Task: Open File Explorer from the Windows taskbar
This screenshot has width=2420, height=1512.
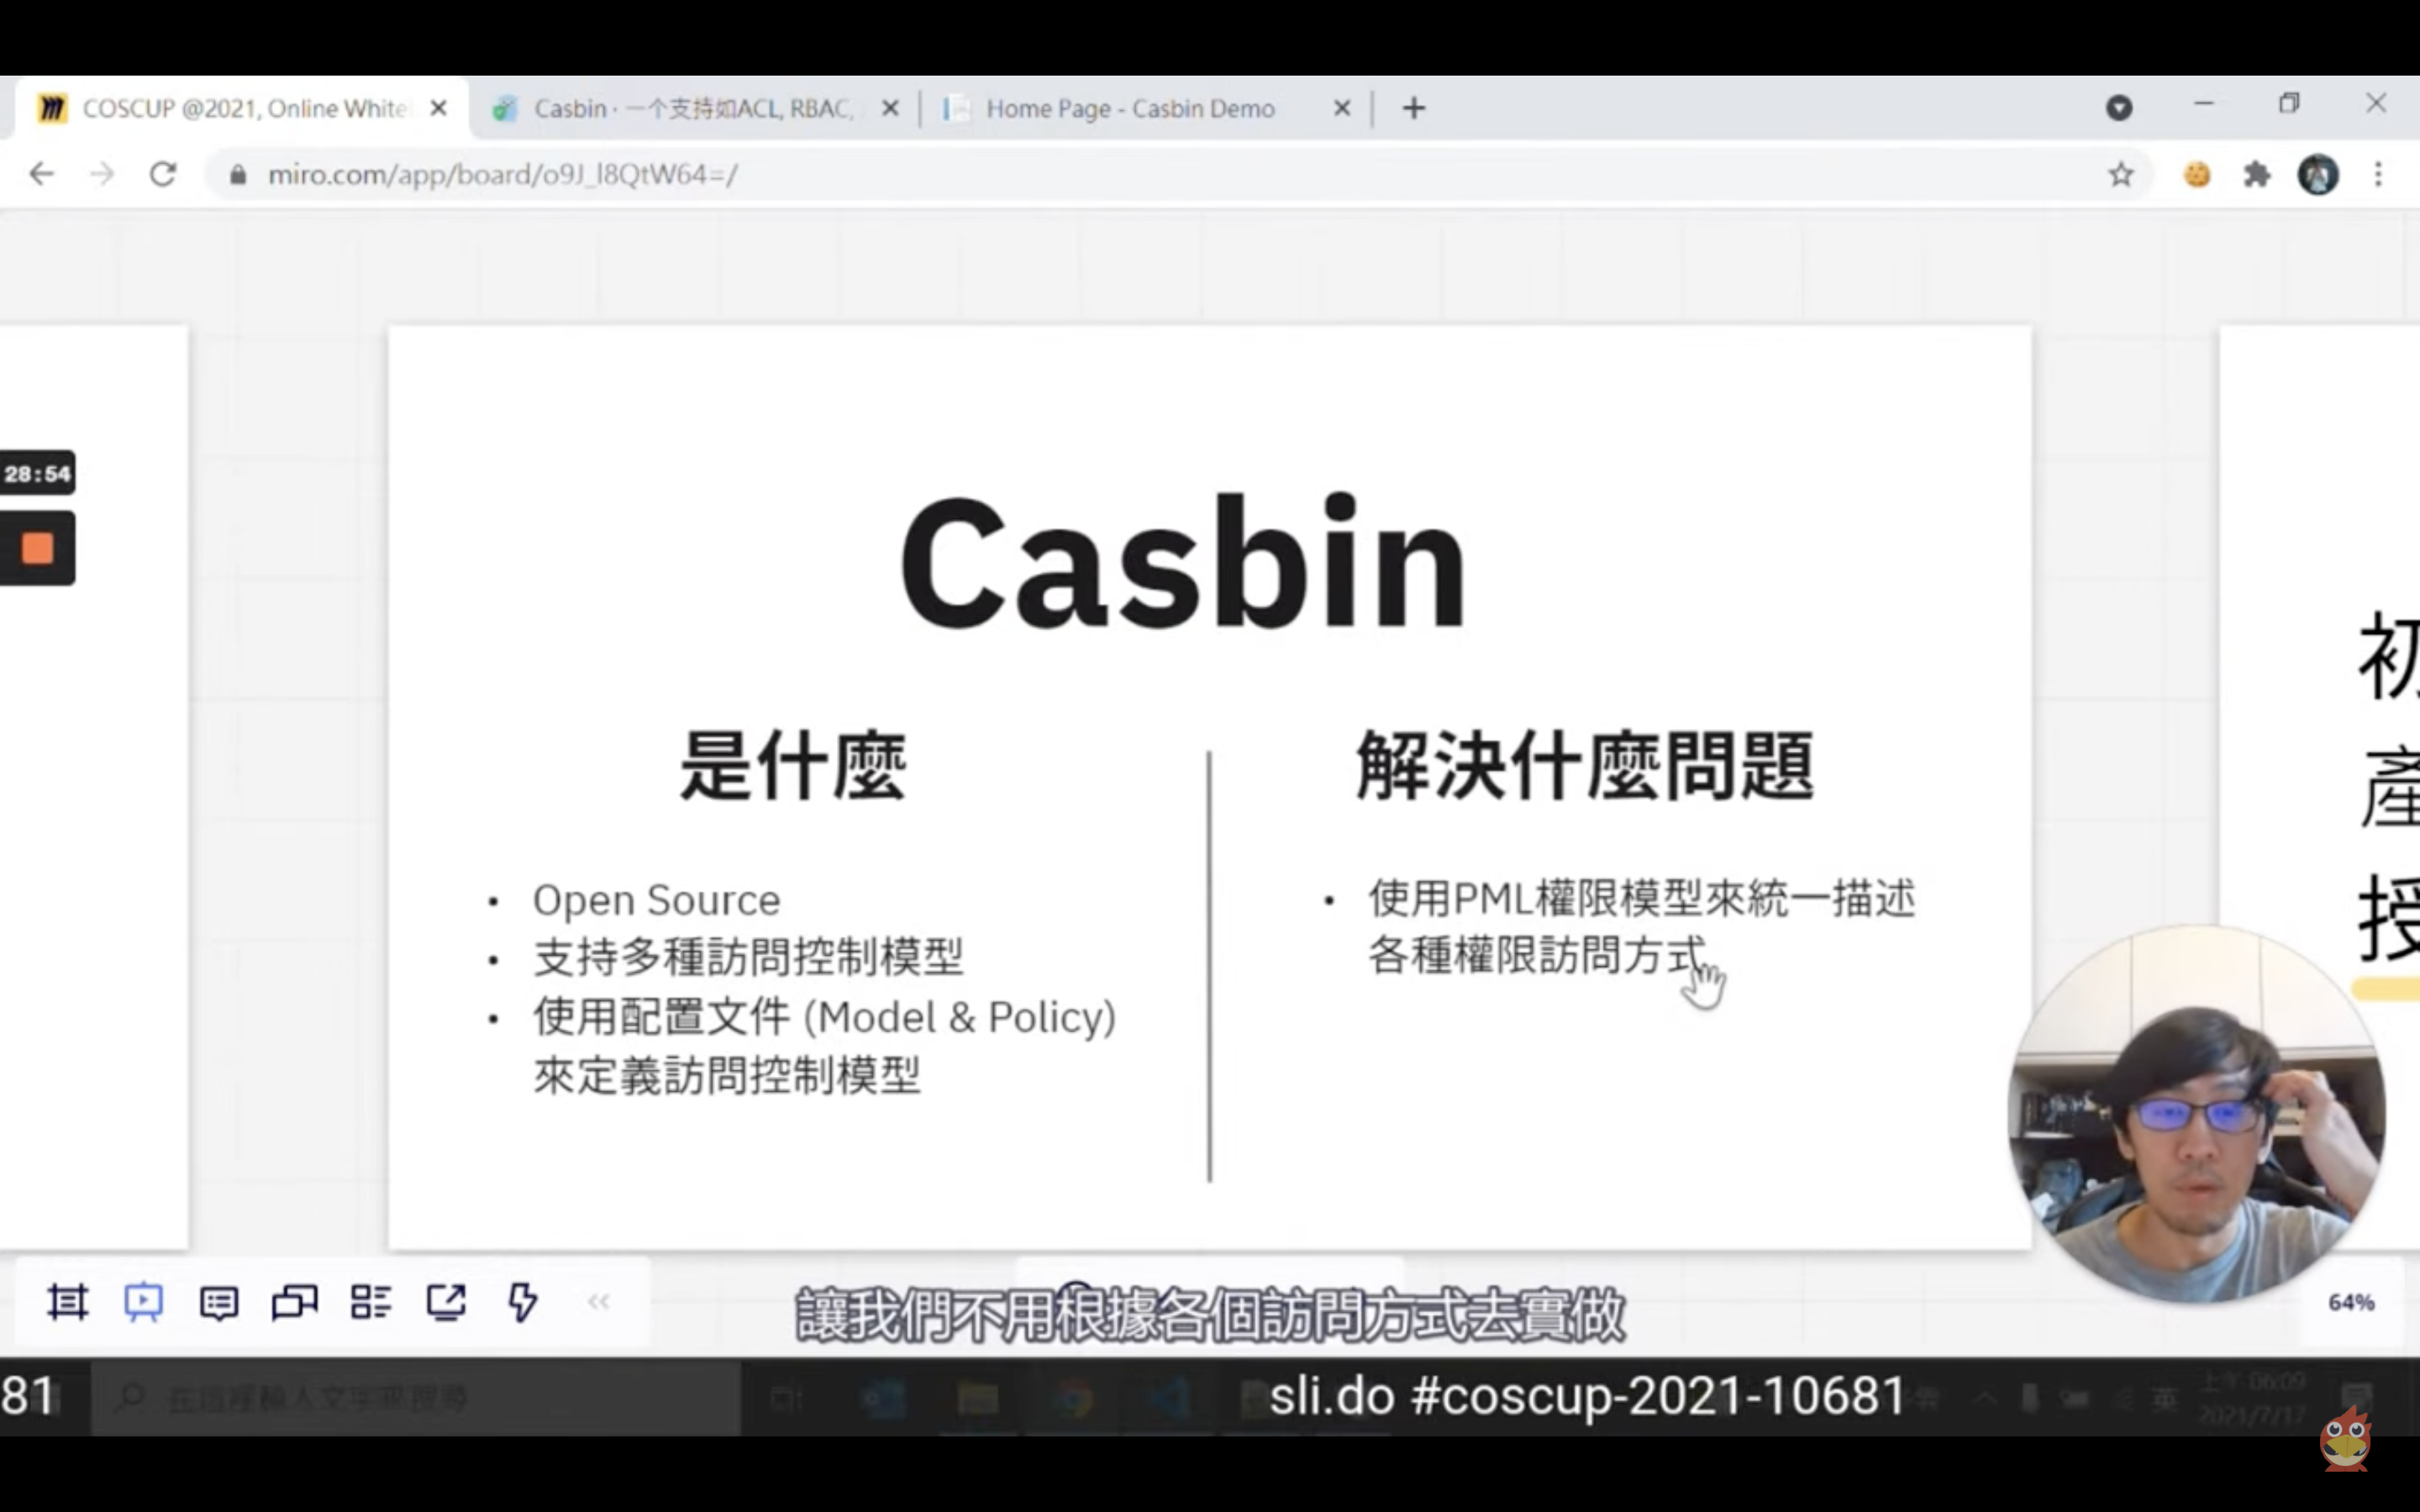Action: click(977, 1397)
